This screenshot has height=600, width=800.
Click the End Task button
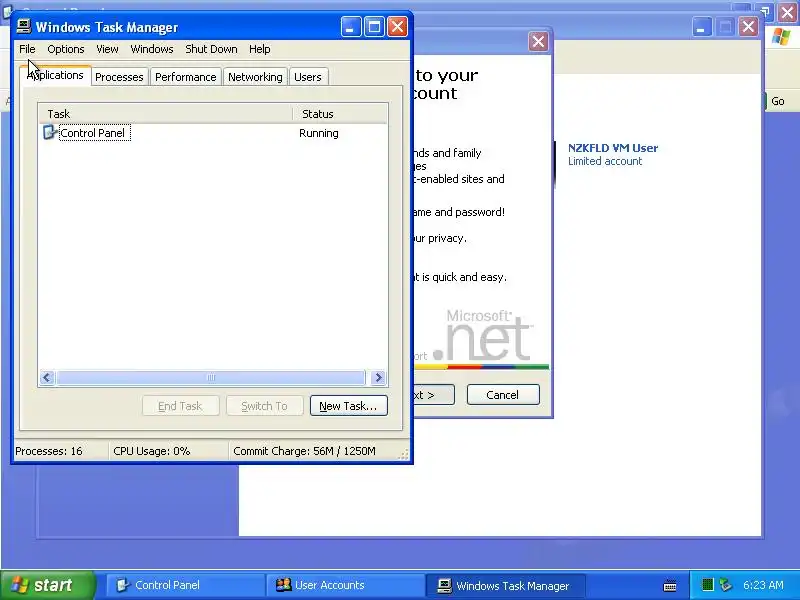181,406
